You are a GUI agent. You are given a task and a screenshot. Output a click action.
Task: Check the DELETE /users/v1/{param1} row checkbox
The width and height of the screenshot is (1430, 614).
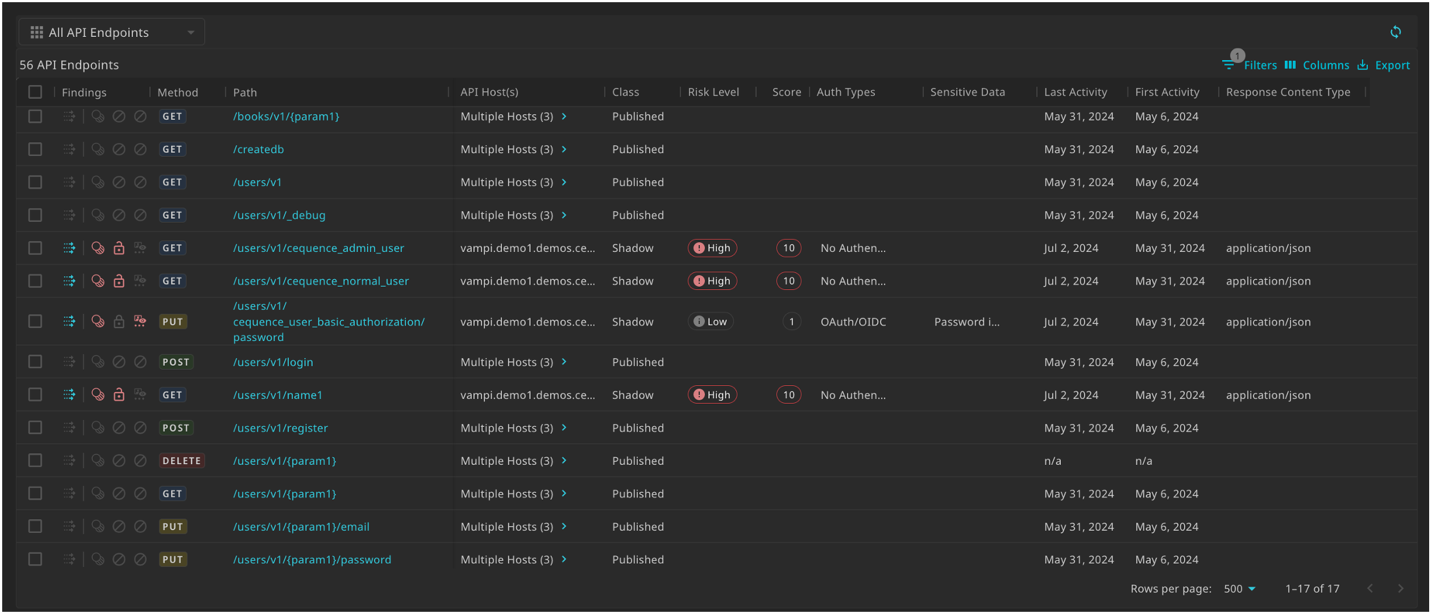pyautogui.click(x=35, y=461)
